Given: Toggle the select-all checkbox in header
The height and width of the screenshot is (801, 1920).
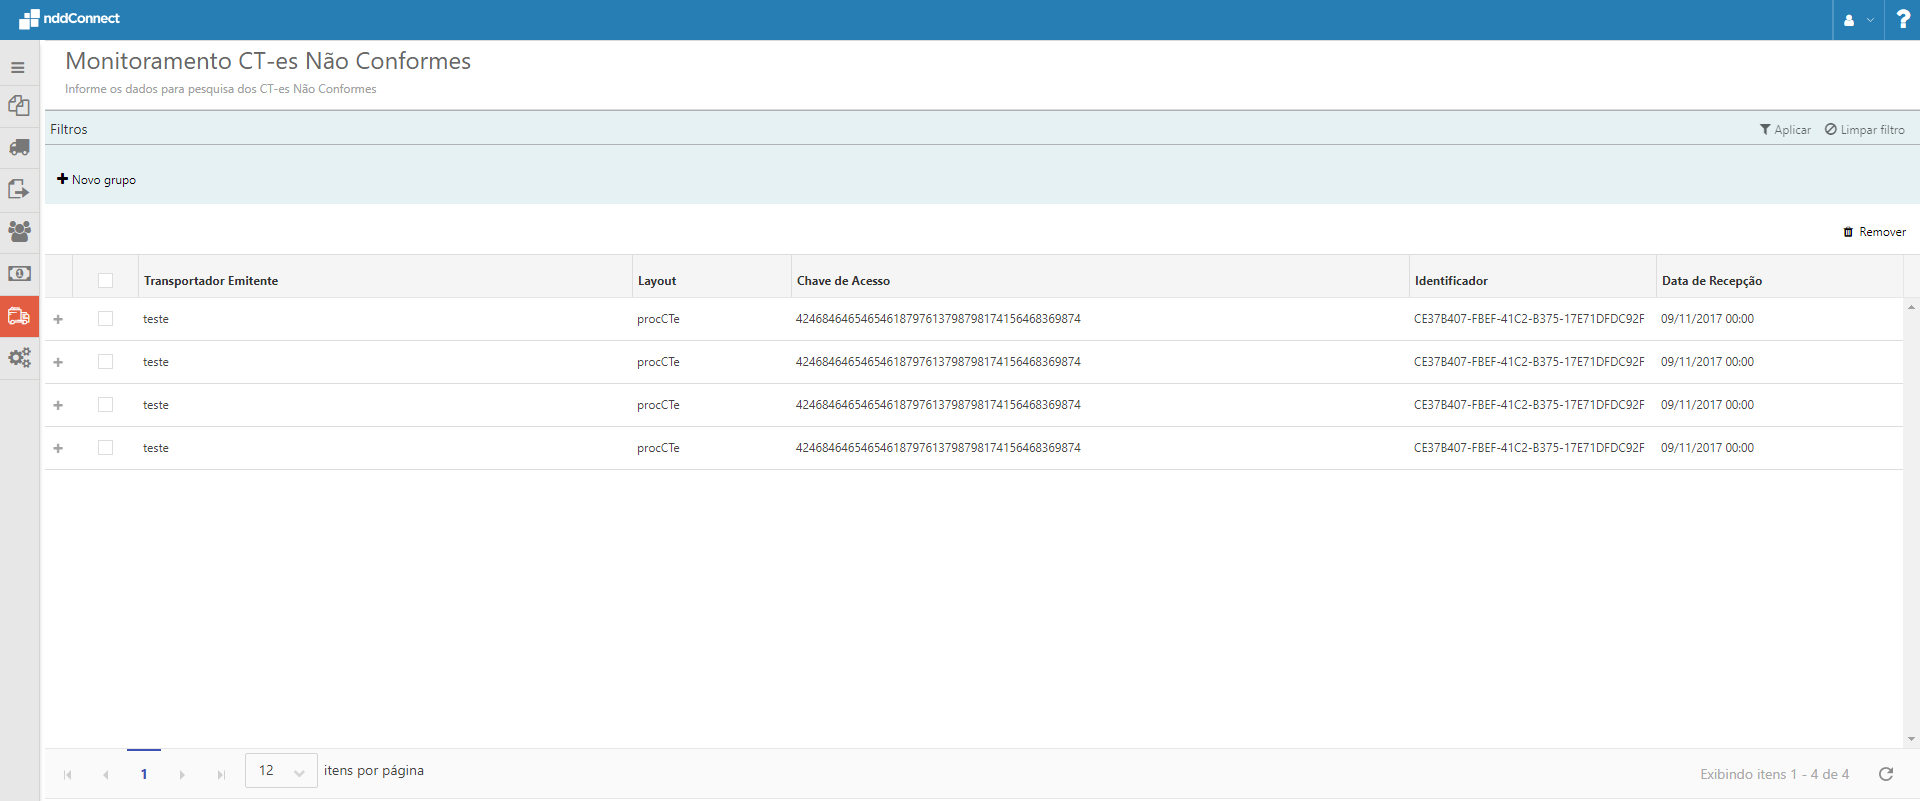Looking at the screenshot, I should (x=106, y=281).
